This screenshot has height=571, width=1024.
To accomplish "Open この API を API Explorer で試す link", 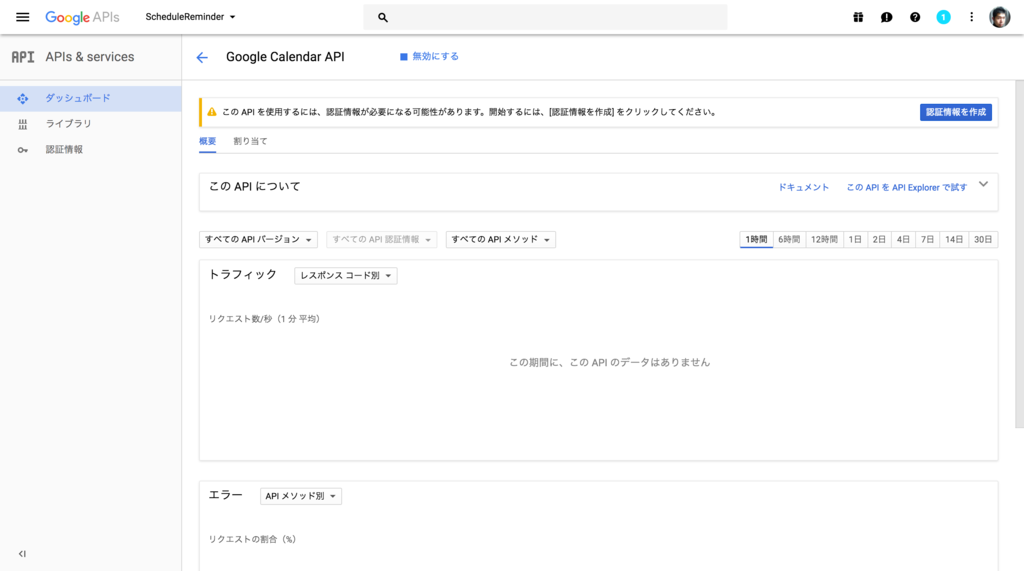I will coord(906,188).
